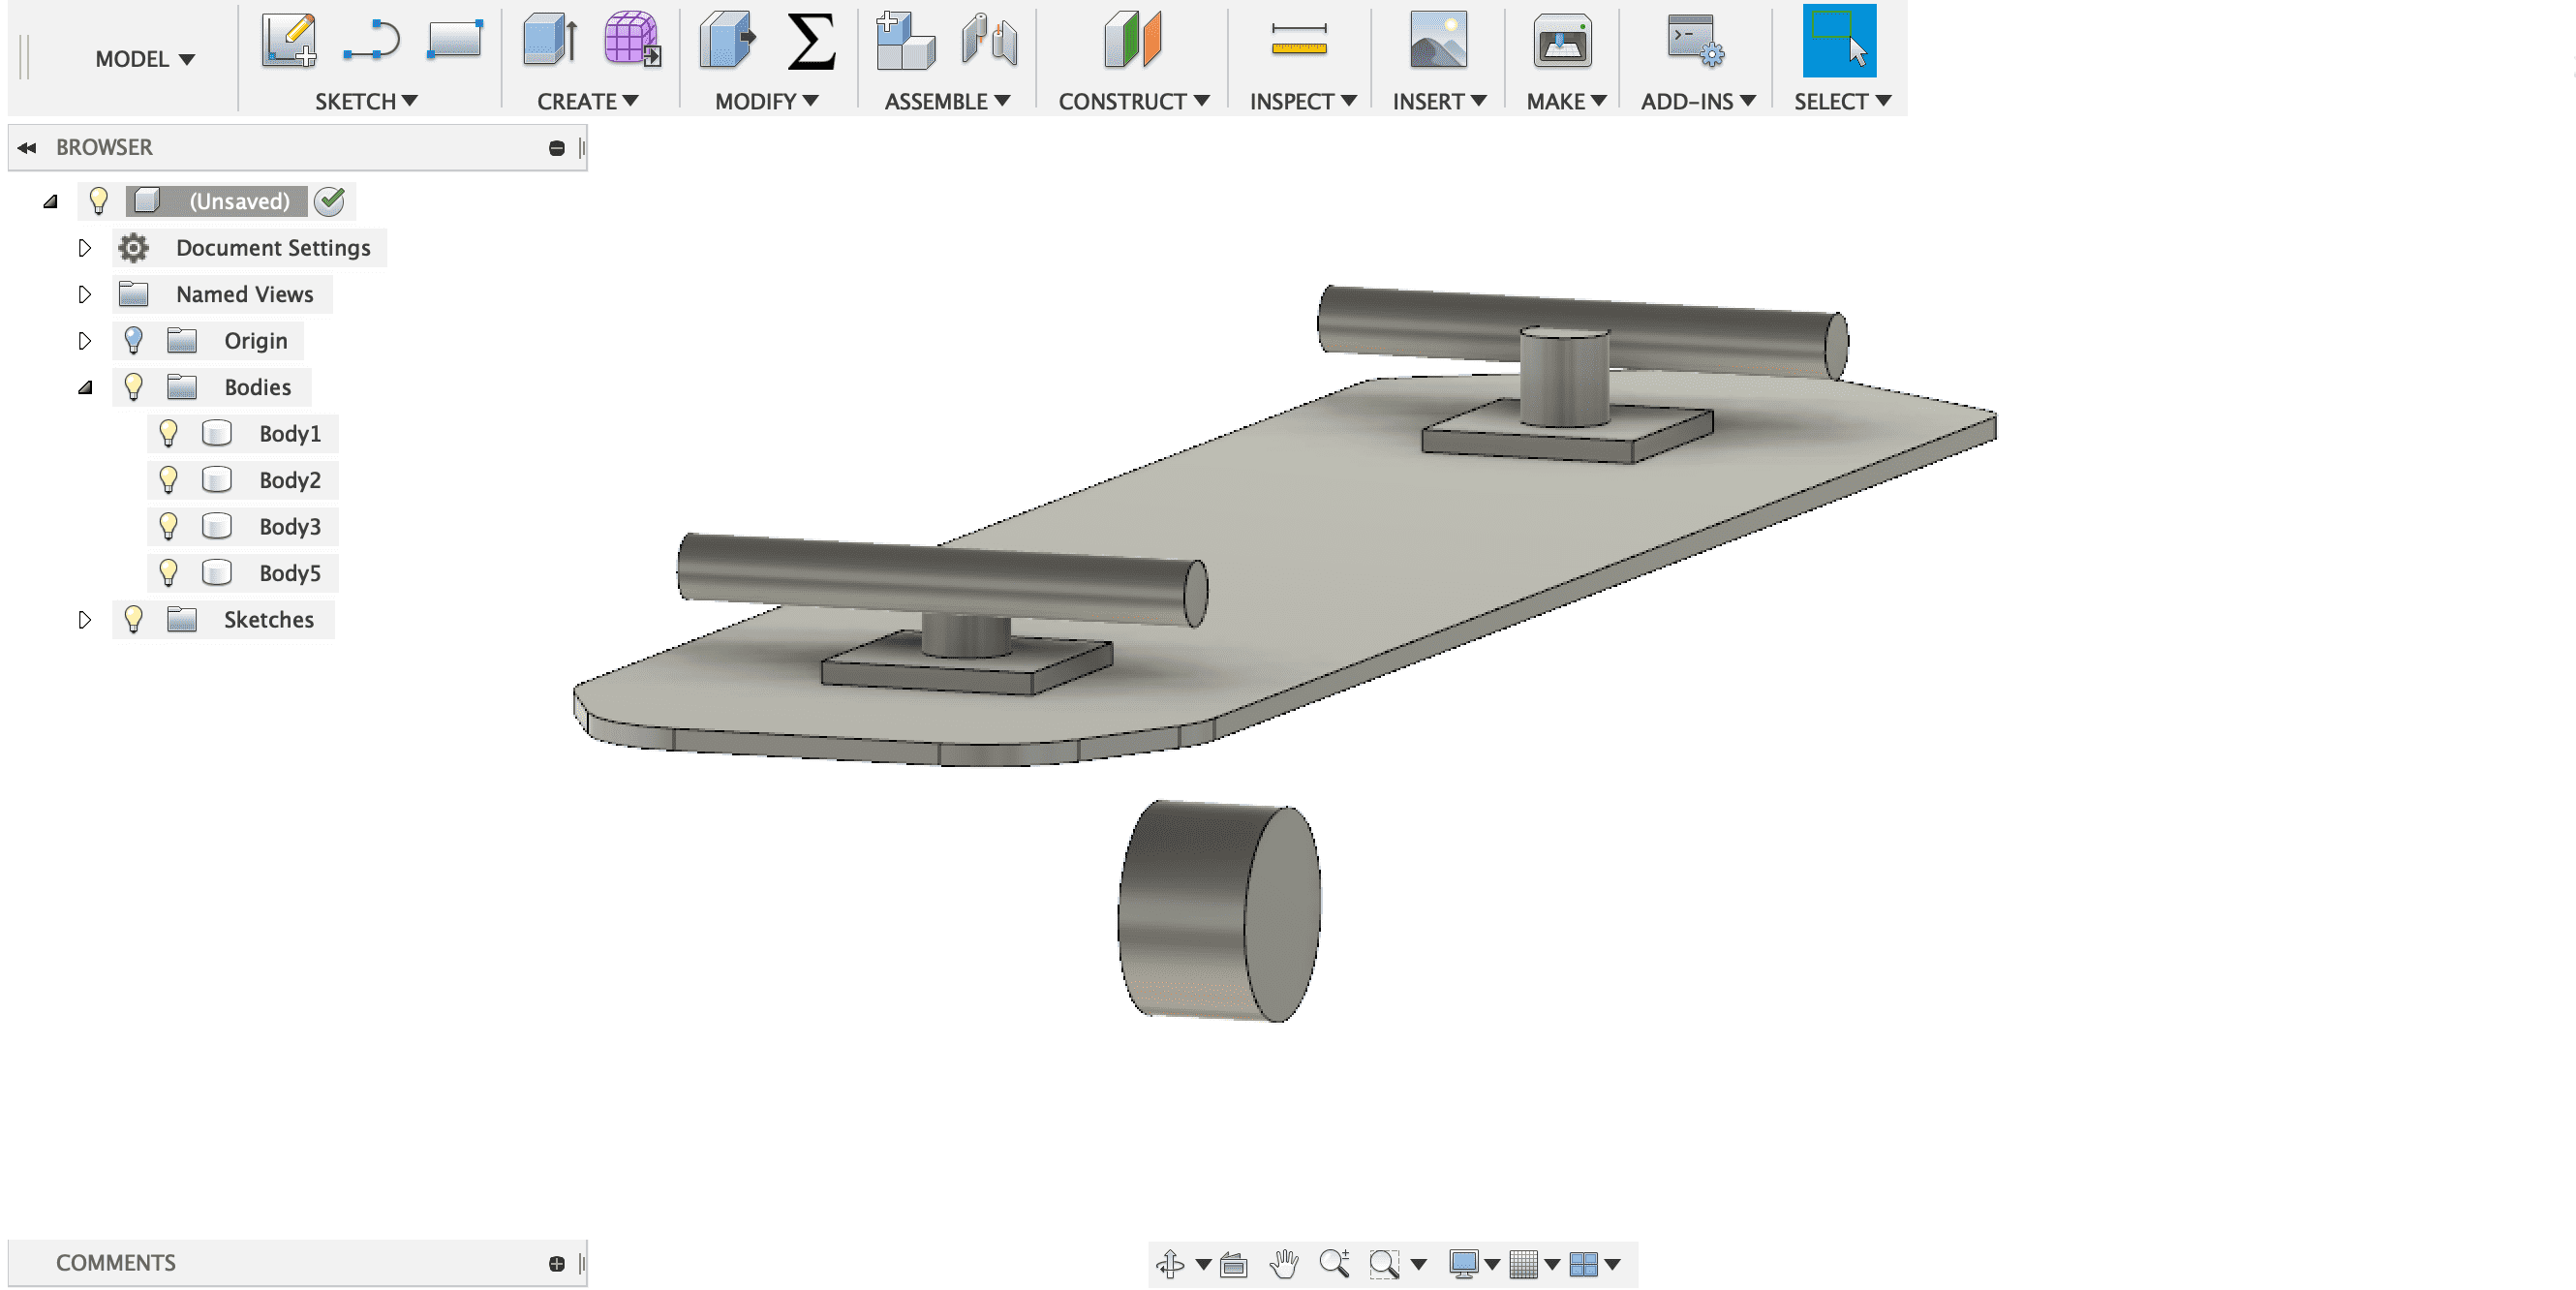The height and width of the screenshot is (1290, 2576).
Task: Collapse the BROWSER panel arrows
Action: [27, 148]
